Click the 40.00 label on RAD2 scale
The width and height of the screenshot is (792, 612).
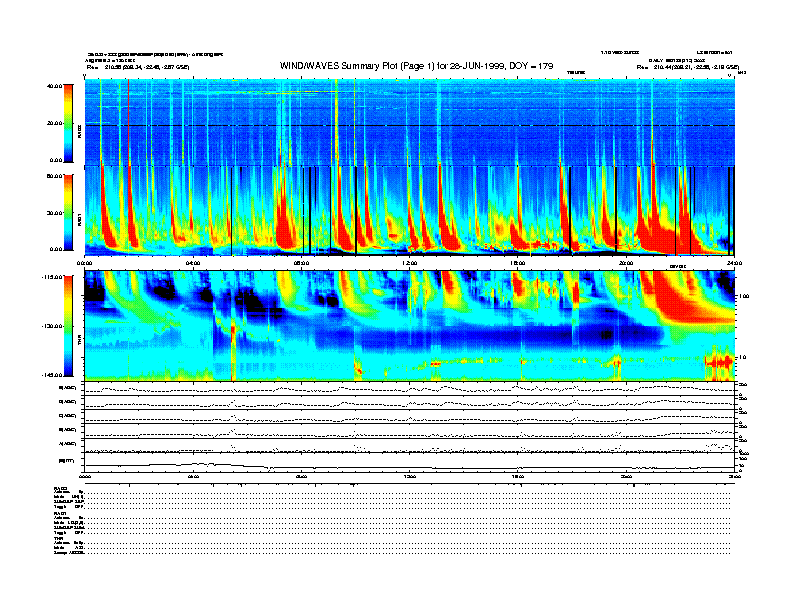tap(54, 86)
